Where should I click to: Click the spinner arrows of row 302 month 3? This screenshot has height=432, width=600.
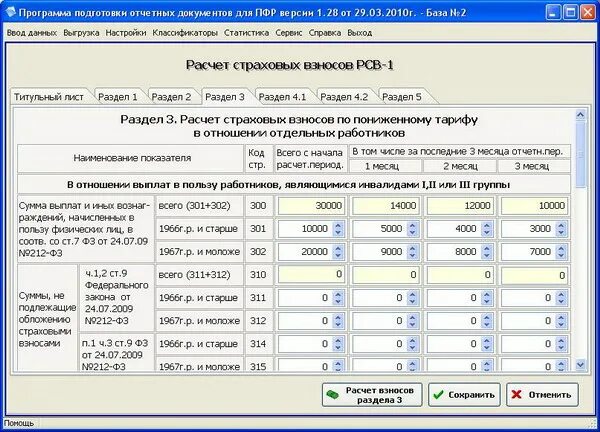tap(561, 252)
